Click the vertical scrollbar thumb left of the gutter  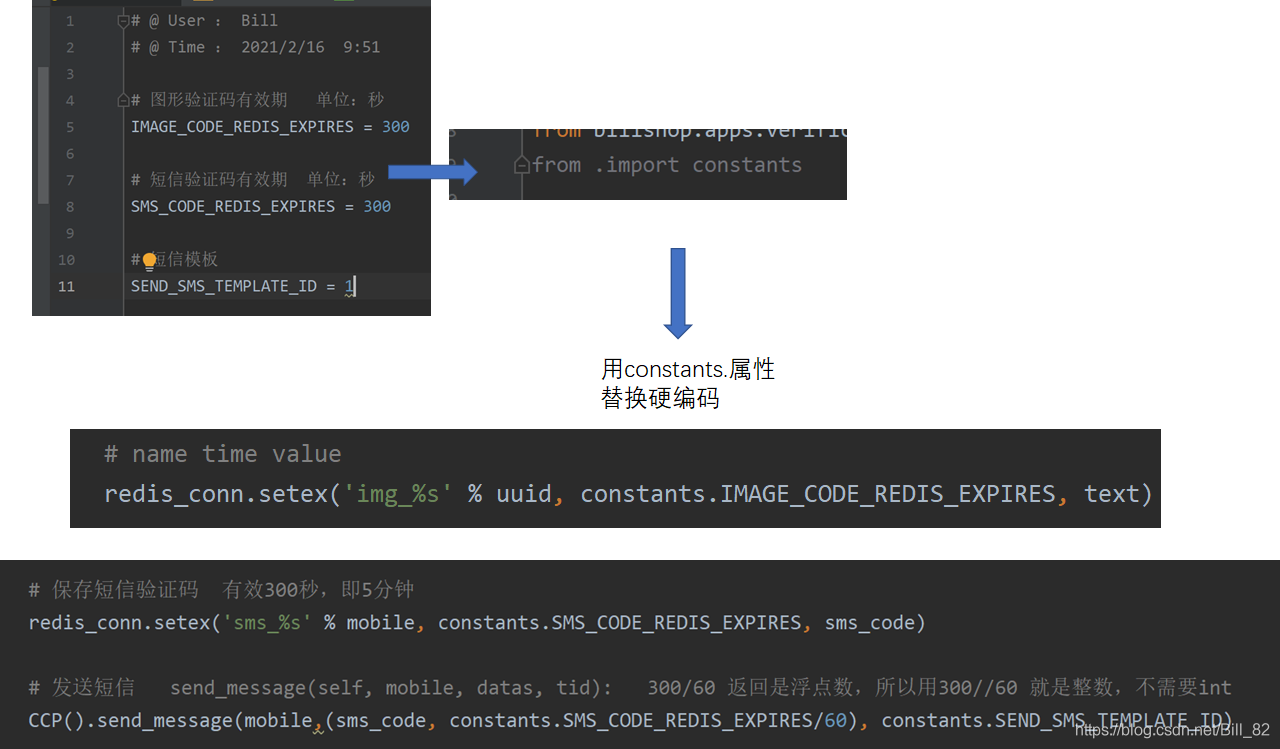pos(43,135)
